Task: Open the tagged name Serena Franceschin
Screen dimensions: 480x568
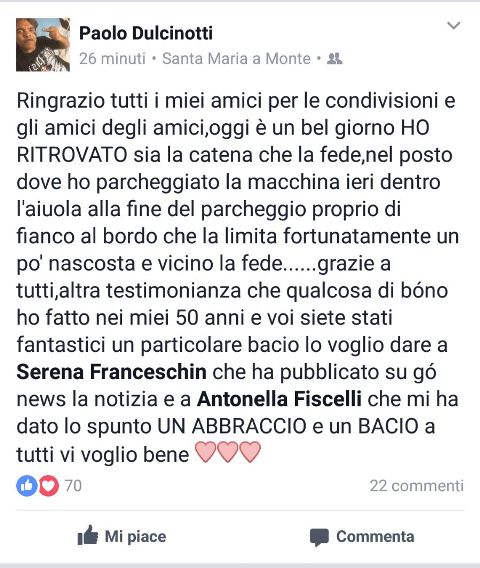Action: [x=112, y=372]
